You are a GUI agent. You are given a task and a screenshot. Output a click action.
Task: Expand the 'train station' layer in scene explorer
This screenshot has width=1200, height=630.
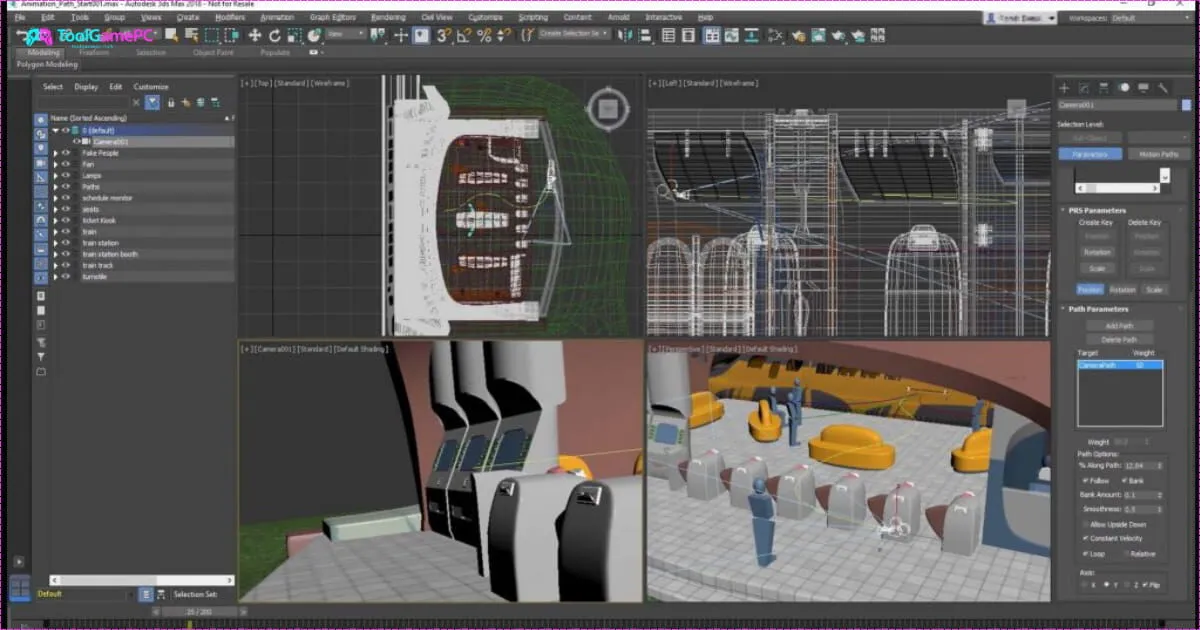tap(55, 243)
